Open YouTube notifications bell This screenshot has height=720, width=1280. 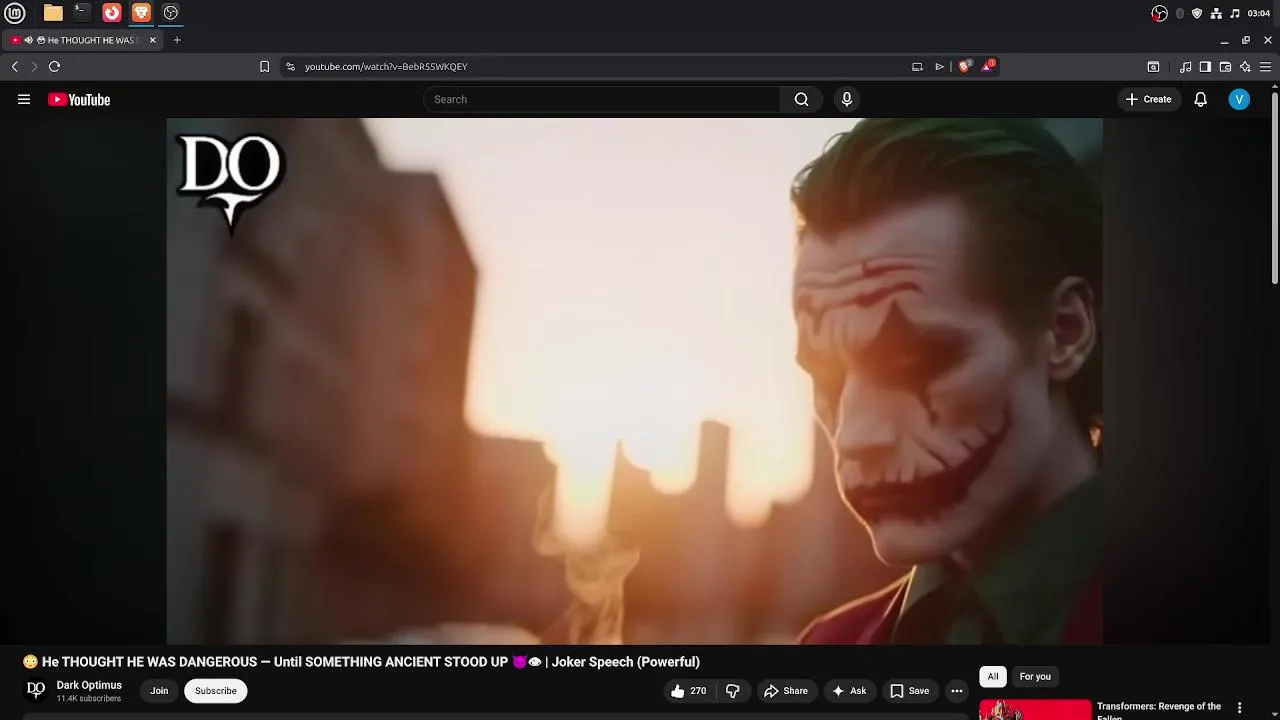[1201, 99]
